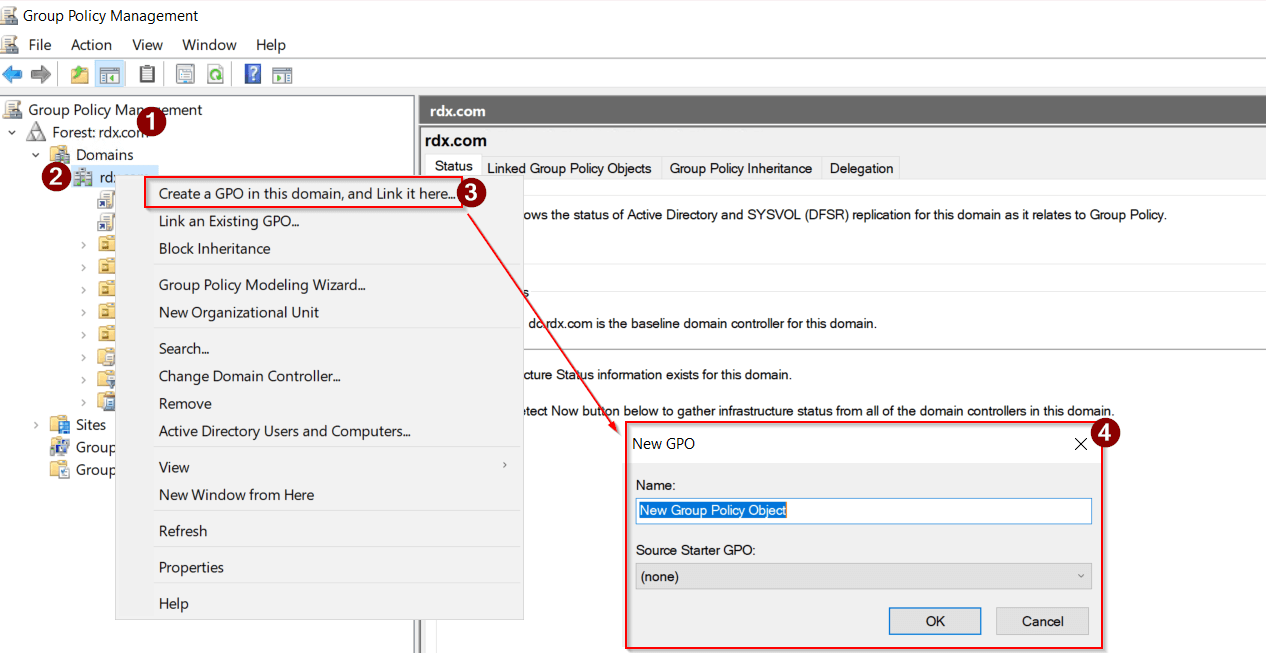
Task: Click the Refresh toolbar icon
Action: (214, 73)
